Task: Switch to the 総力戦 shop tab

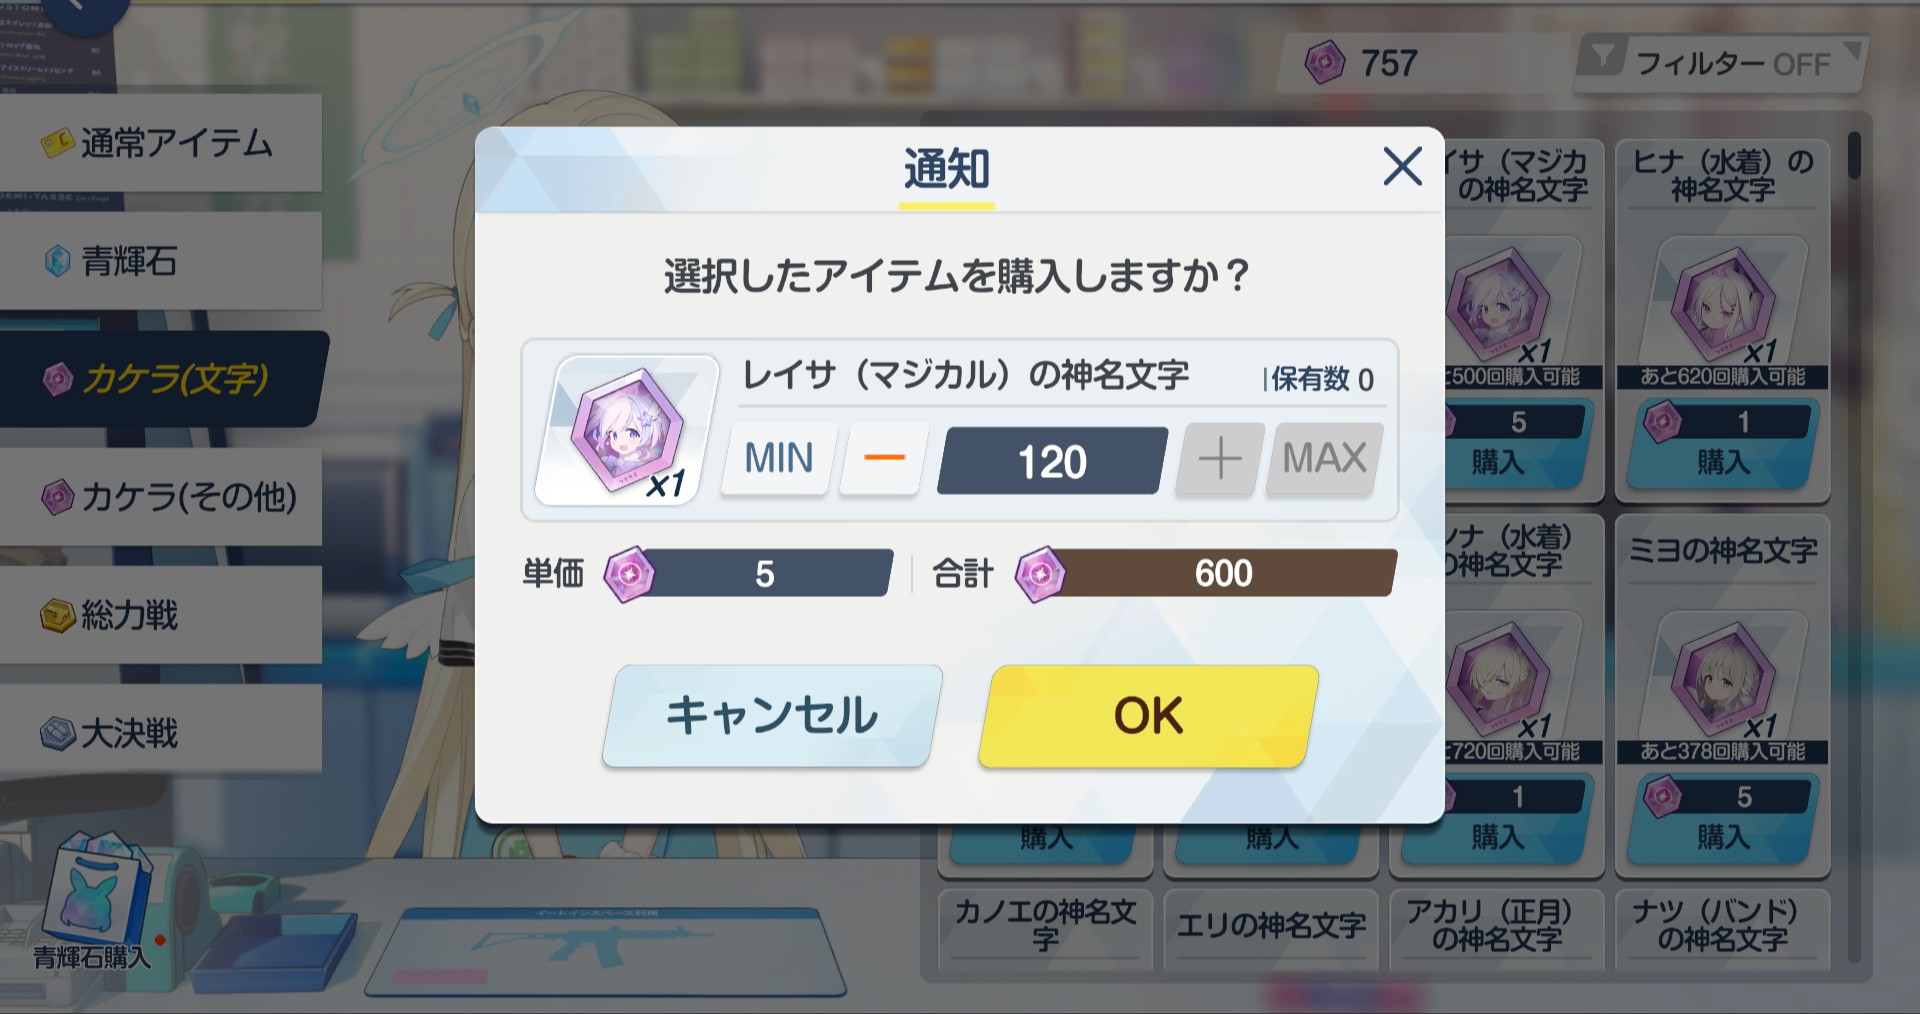Action: pyautogui.click(x=160, y=615)
